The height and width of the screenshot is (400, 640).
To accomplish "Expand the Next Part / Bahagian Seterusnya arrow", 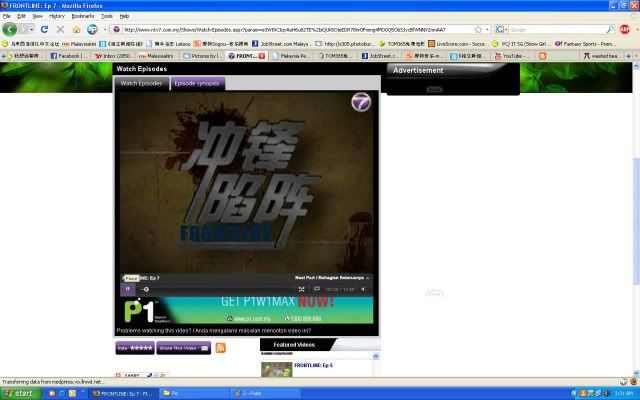I will [368, 278].
